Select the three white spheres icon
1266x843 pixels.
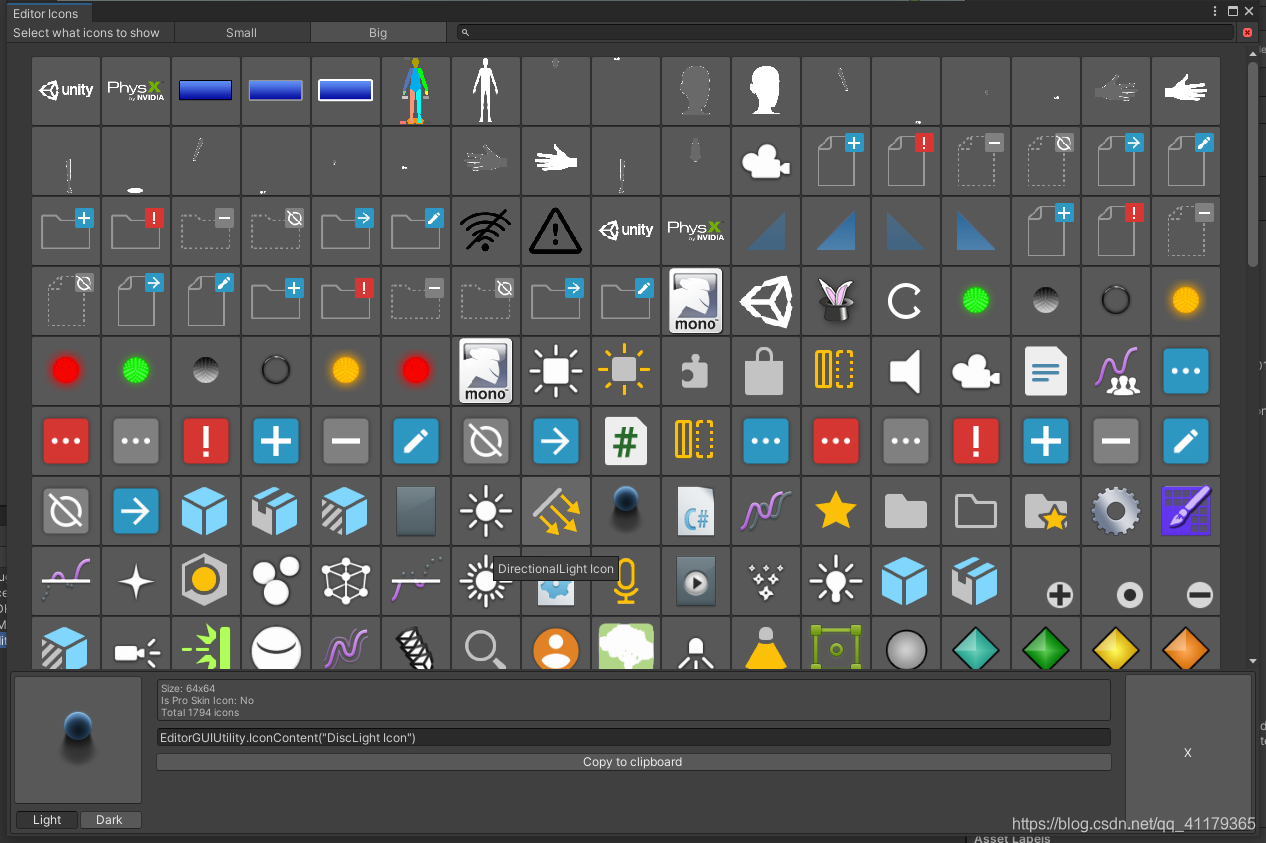point(275,581)
